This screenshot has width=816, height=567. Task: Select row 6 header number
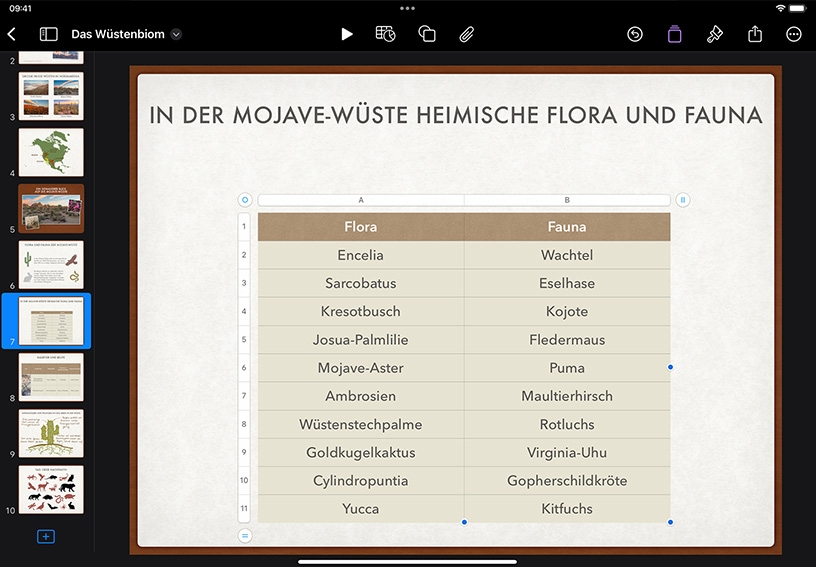[244, 368]
